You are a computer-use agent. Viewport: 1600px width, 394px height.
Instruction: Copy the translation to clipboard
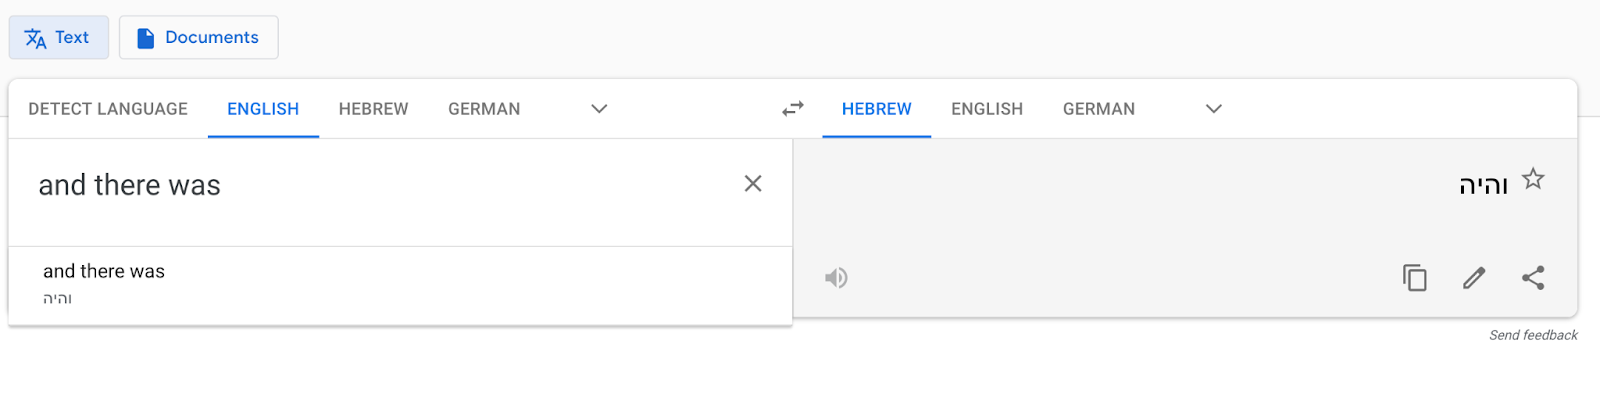[x=1415, y=277]
